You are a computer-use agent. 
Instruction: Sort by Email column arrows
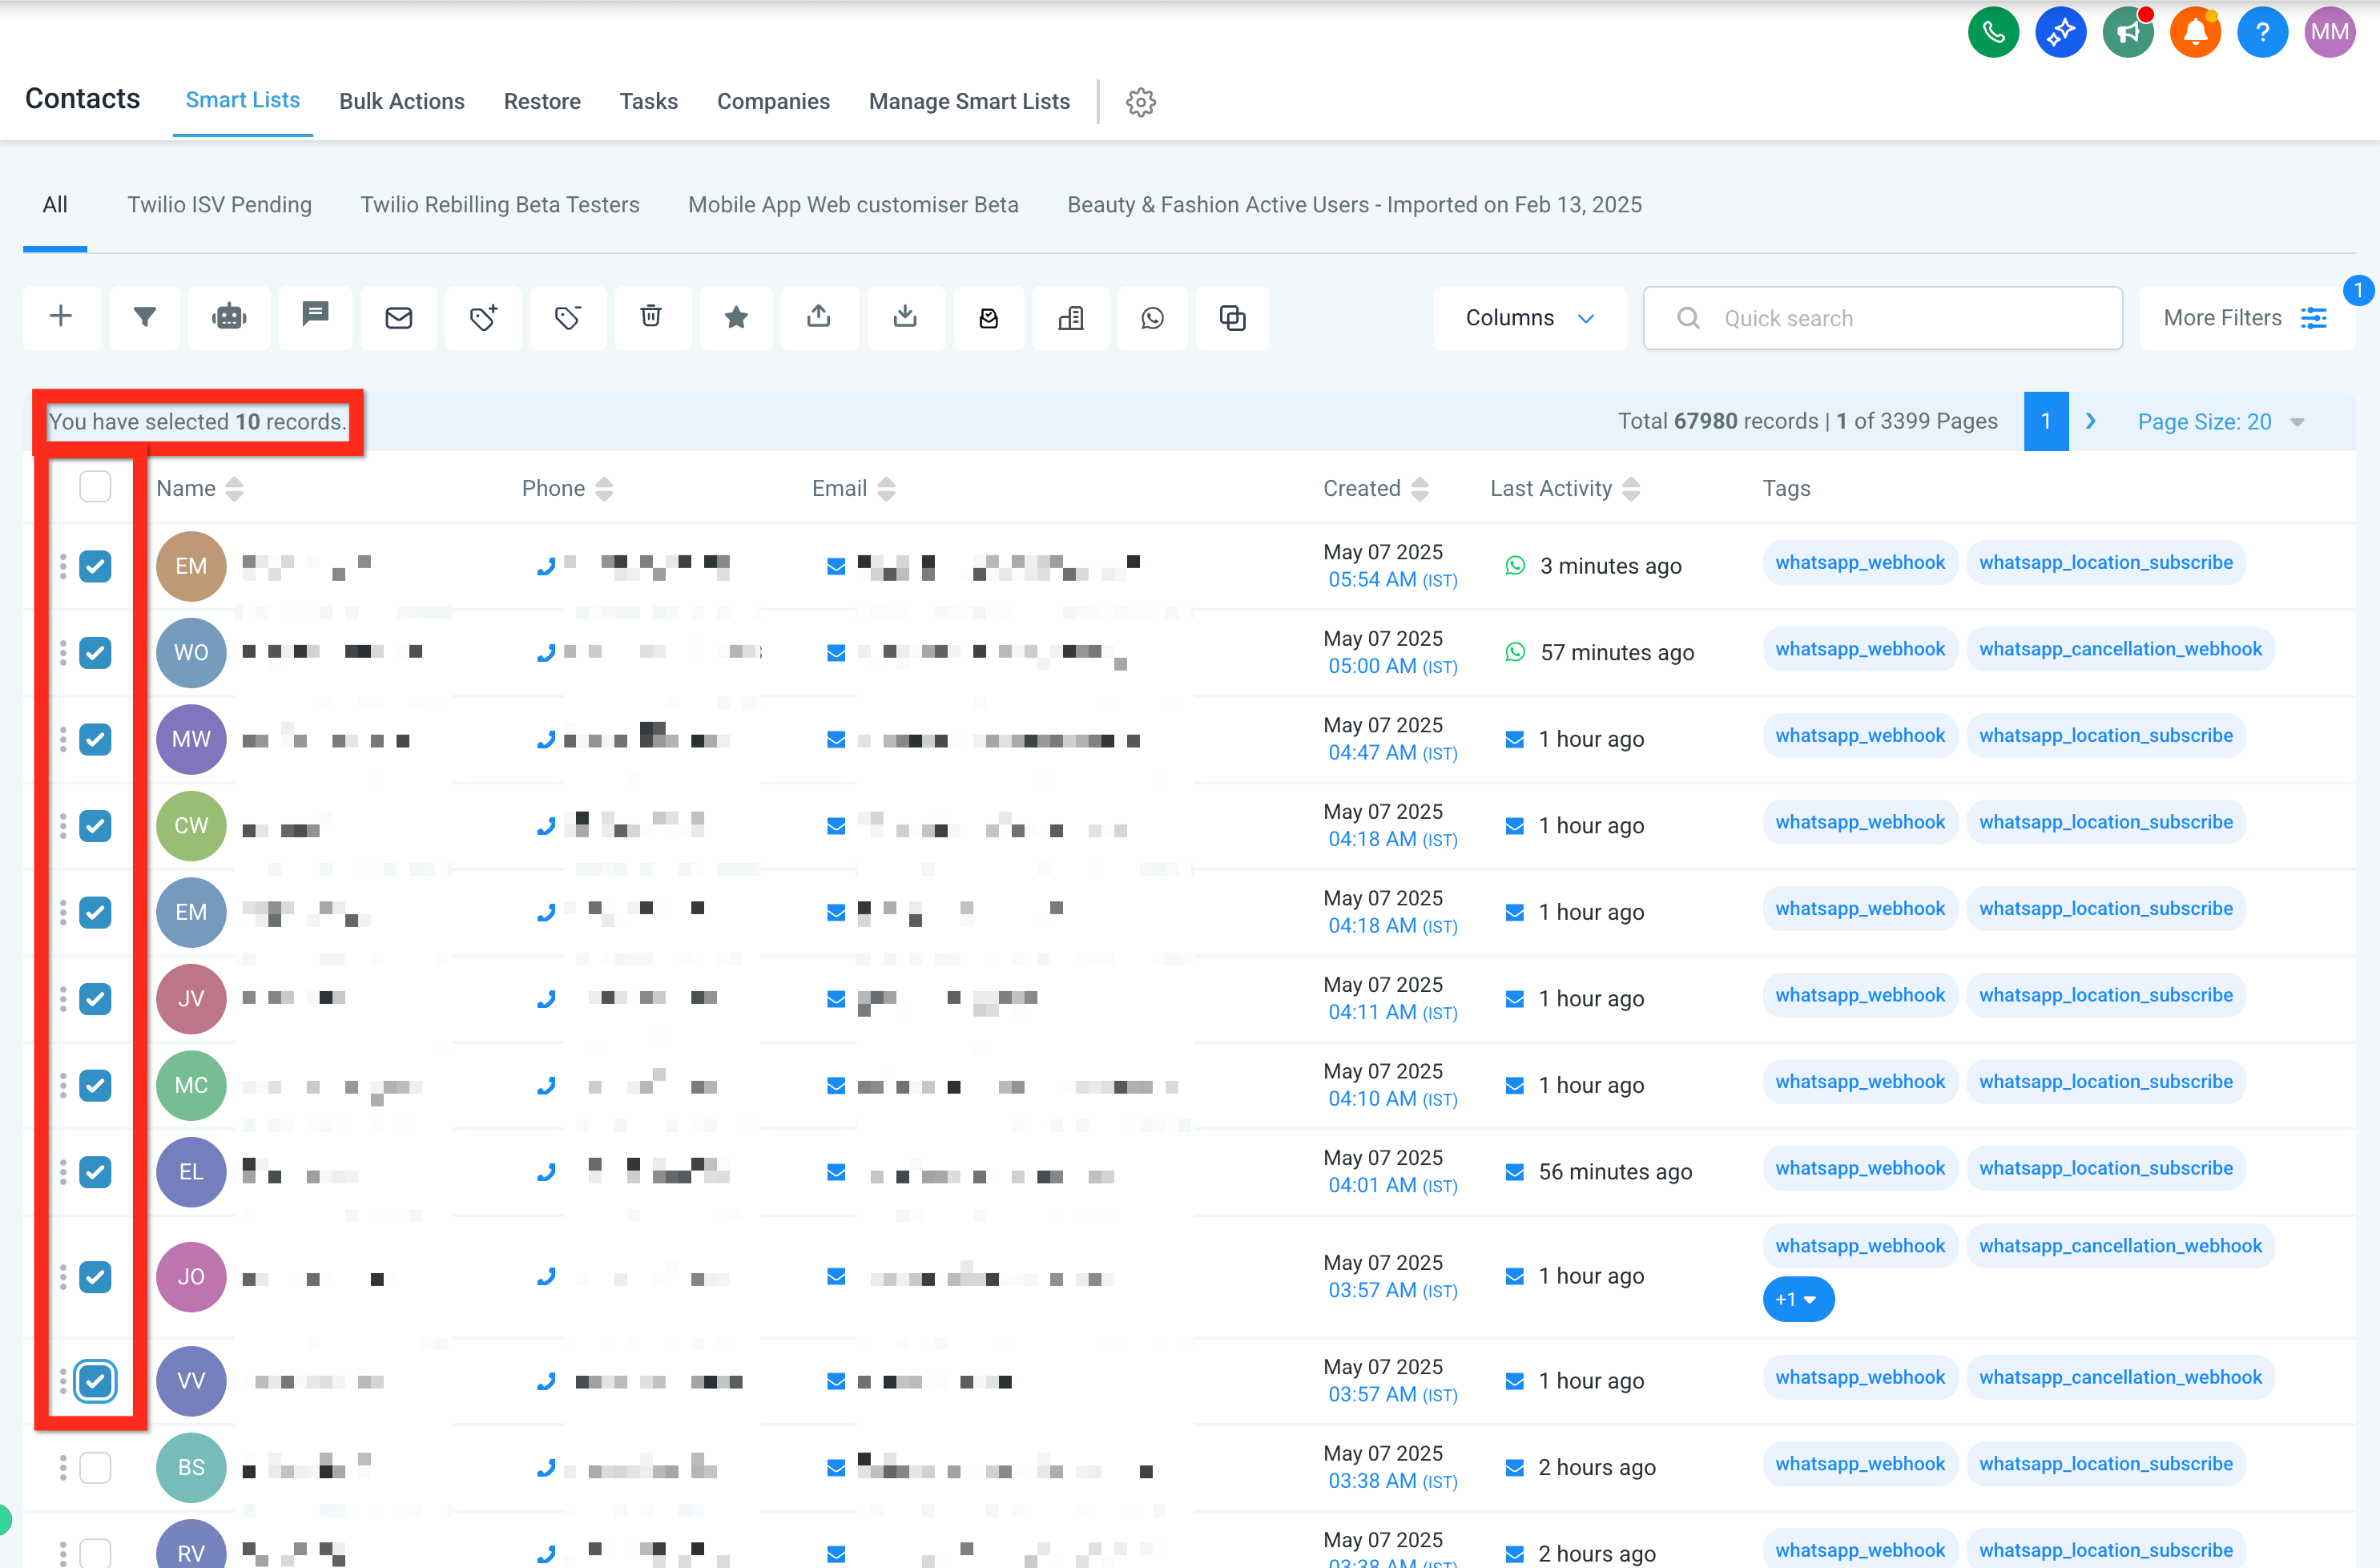coord(886,488)
